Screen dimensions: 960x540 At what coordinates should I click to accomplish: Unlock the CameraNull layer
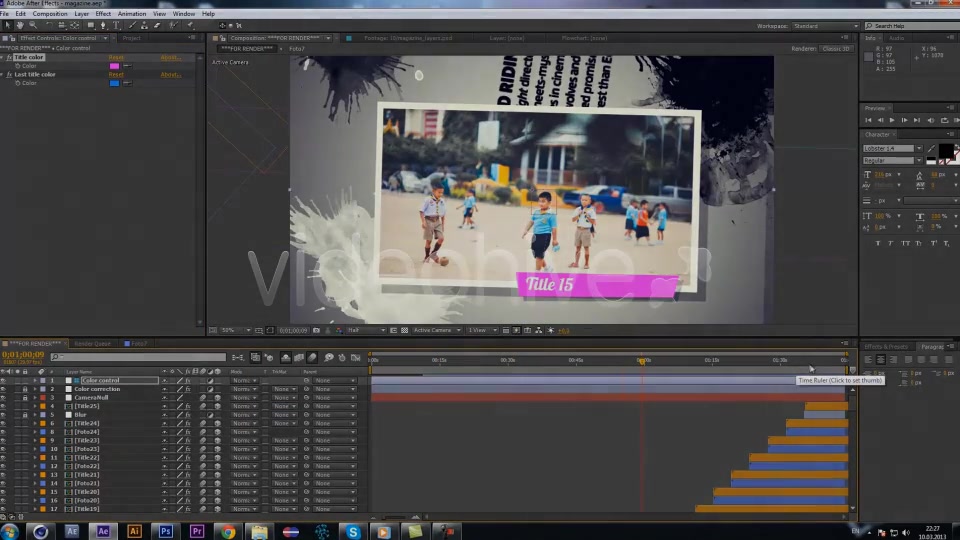[24, 397]
